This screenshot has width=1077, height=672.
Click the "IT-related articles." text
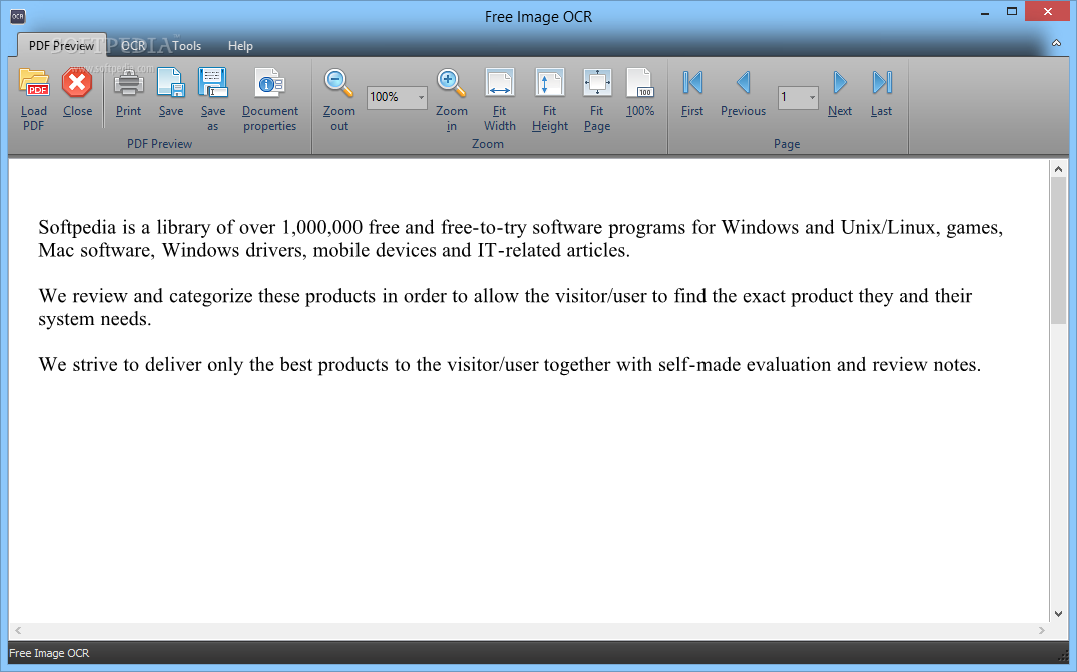tap(554, 250)
